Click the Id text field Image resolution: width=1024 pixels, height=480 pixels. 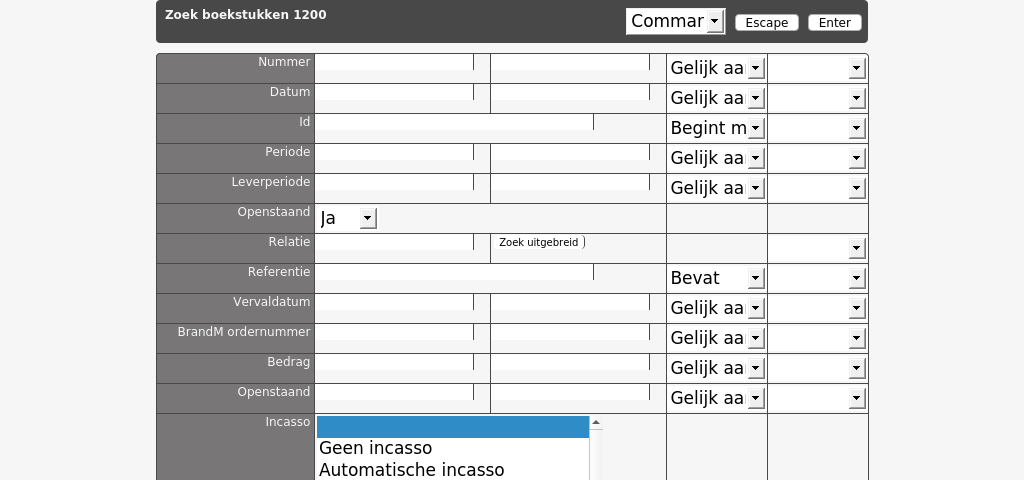(x=455, y=122)
